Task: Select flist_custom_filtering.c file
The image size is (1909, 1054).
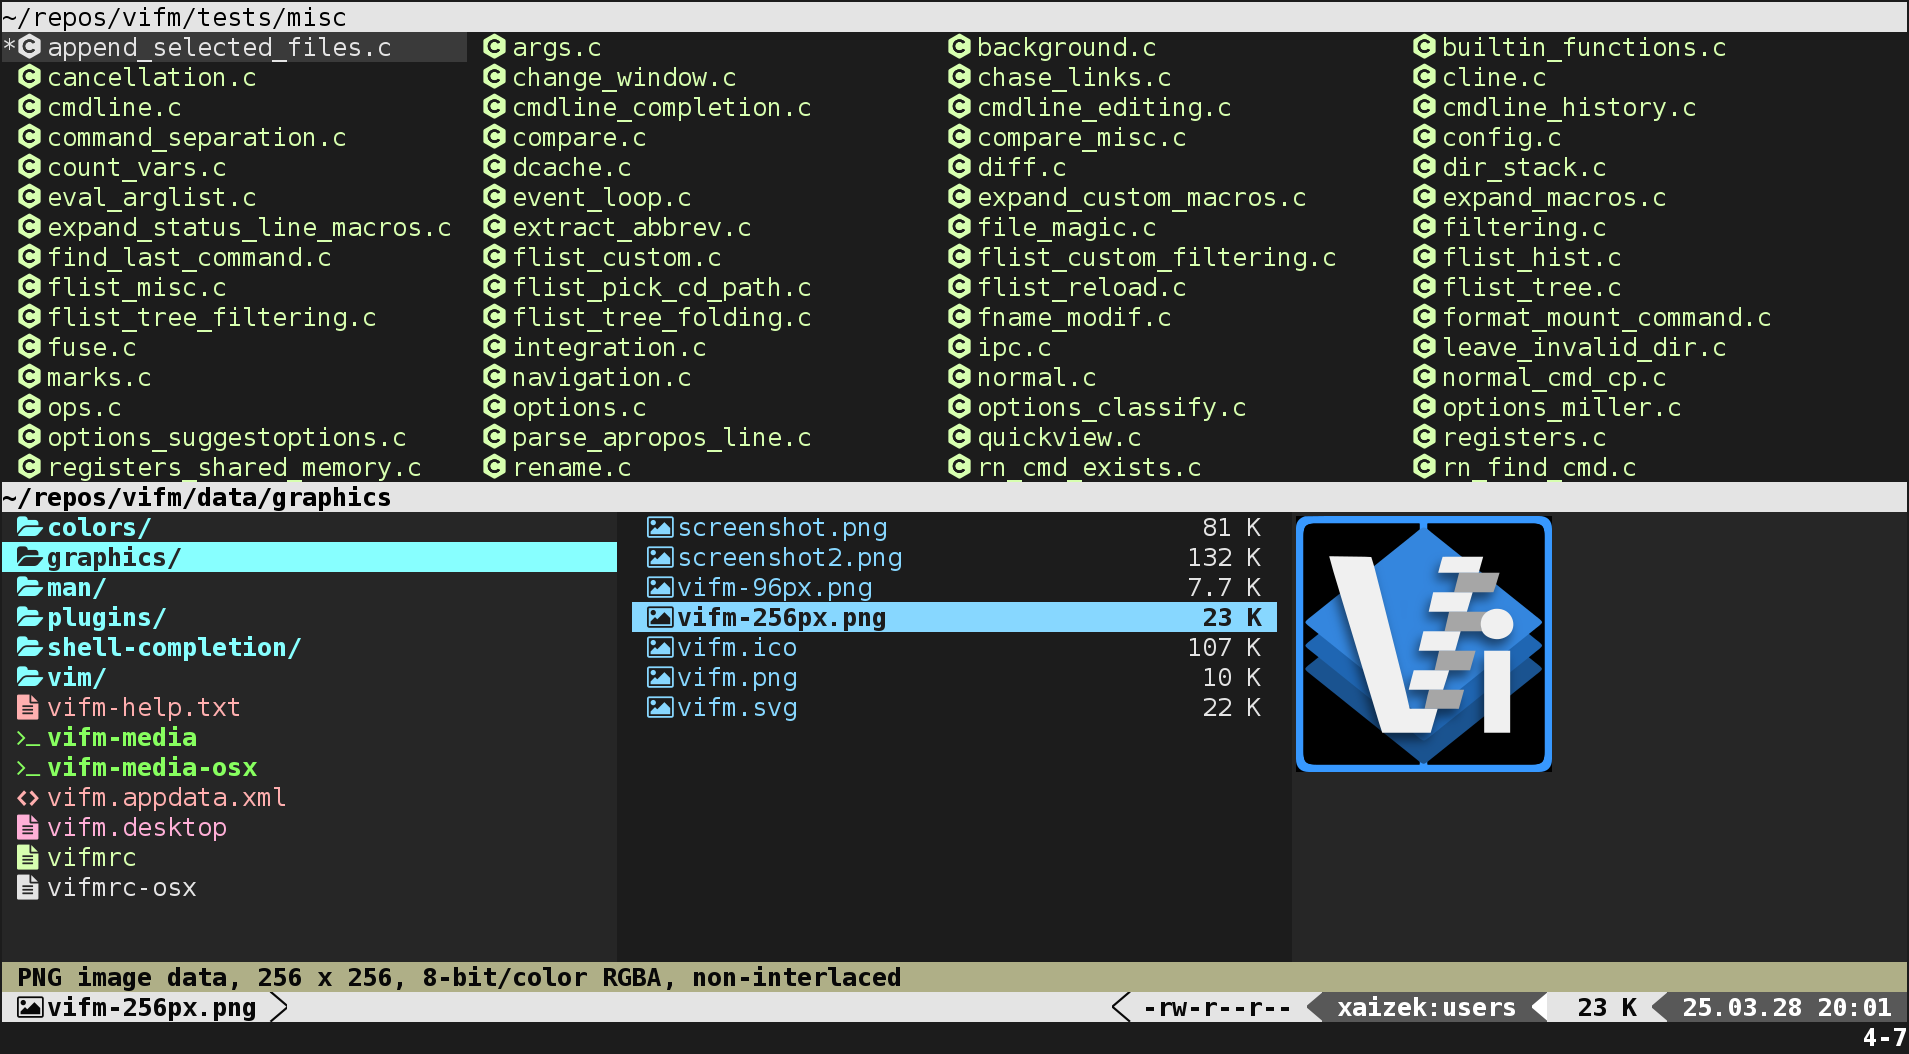Action: click(1157, 257)
